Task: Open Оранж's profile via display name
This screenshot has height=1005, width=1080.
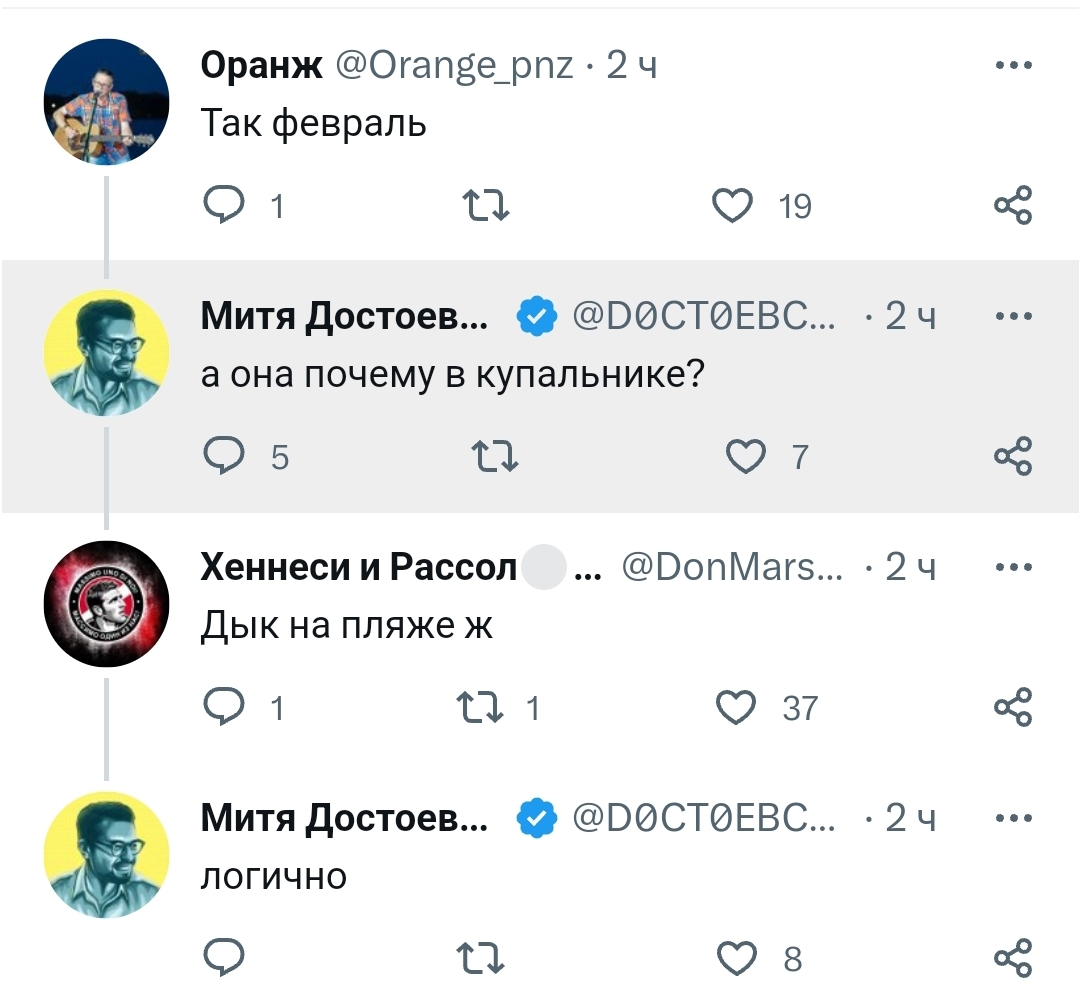Action: pyautogui.click(x=261, y=67)
